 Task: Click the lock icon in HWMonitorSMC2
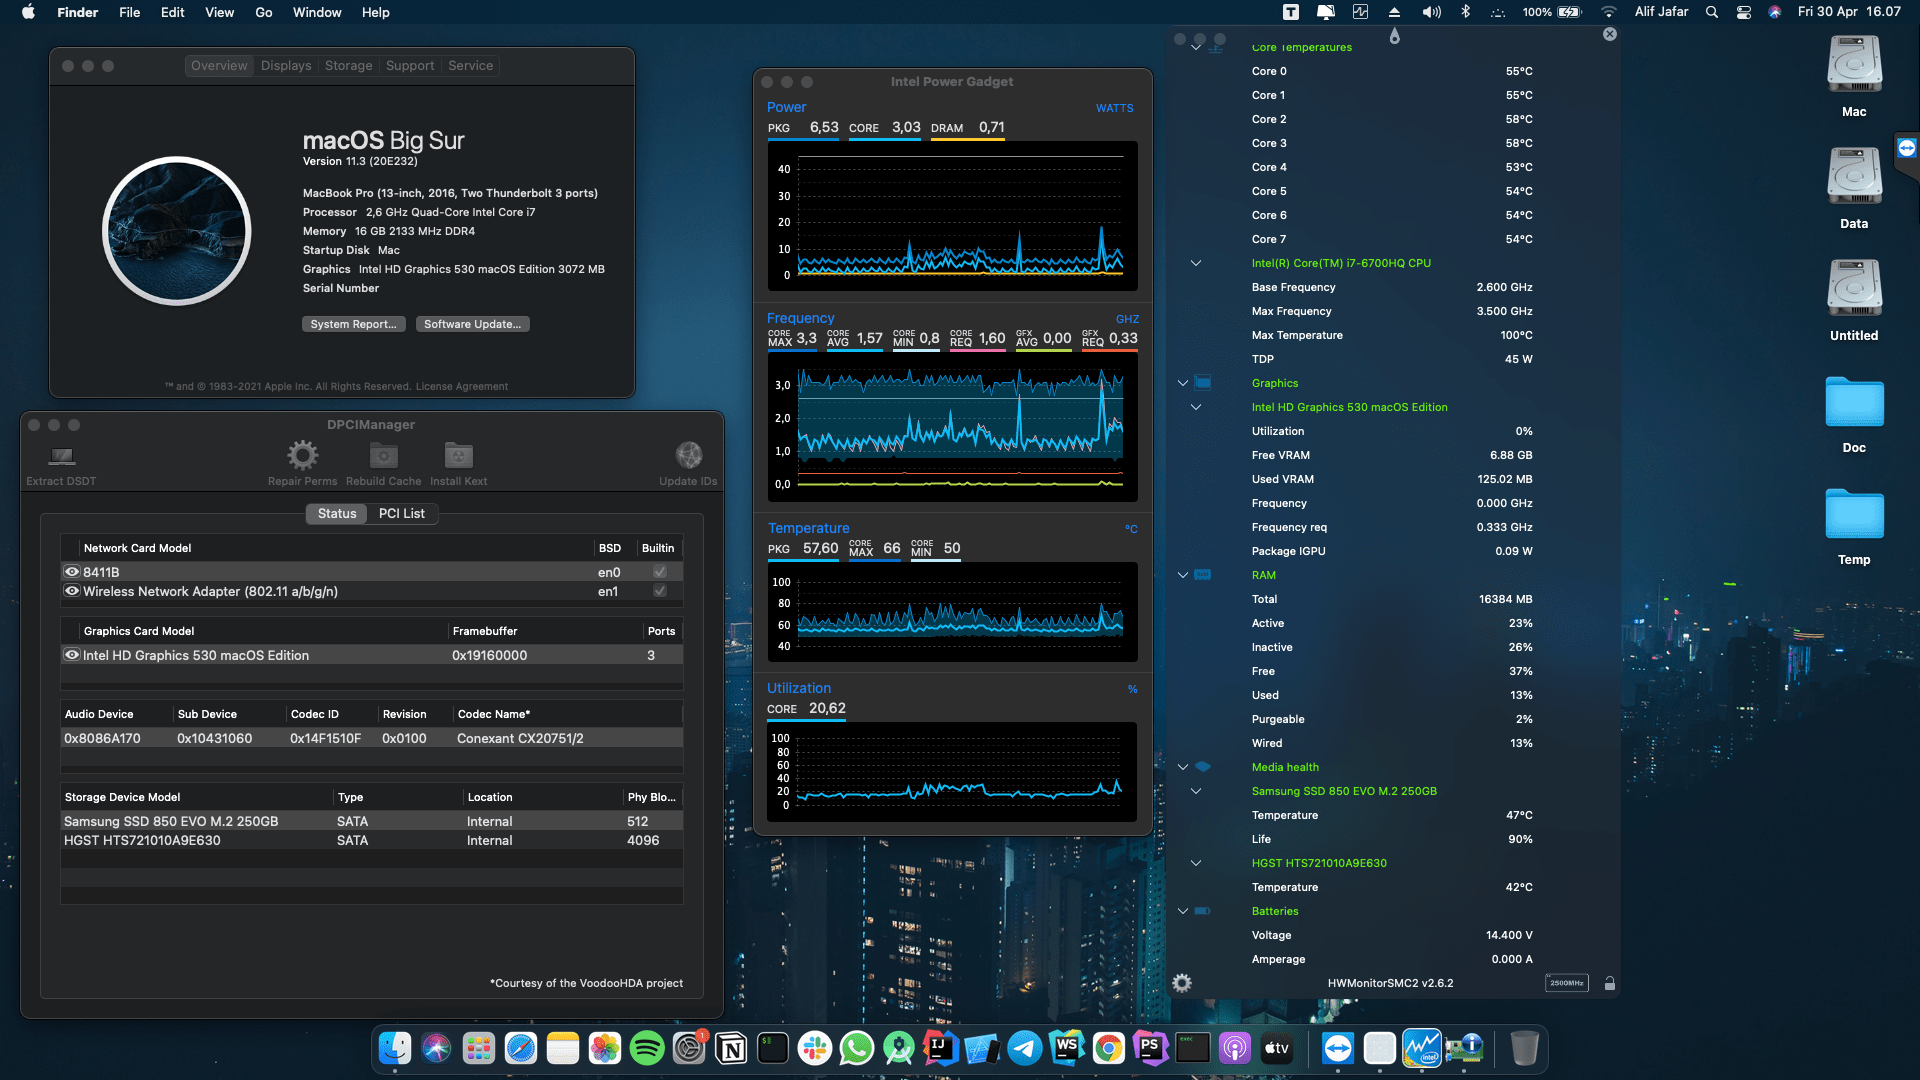(x=1610, y=983)
